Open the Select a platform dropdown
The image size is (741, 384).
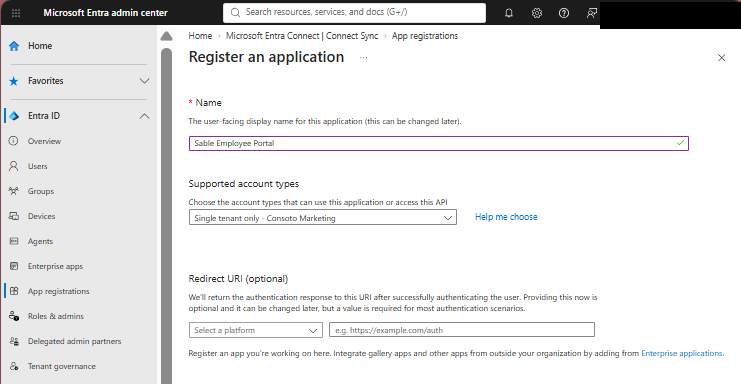click(256, 330)
